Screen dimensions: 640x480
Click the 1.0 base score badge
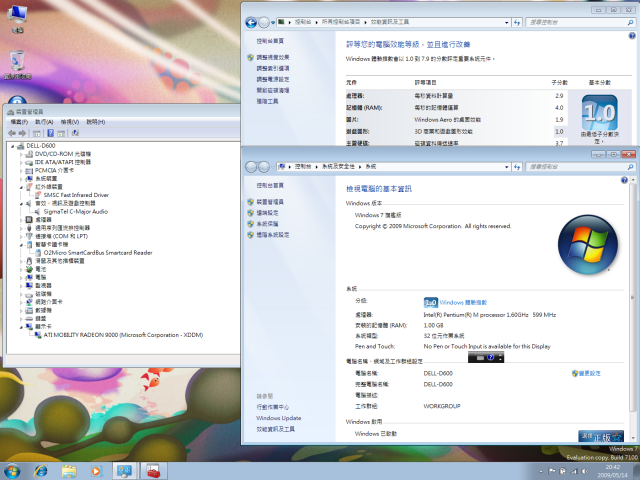coord(600,113)
